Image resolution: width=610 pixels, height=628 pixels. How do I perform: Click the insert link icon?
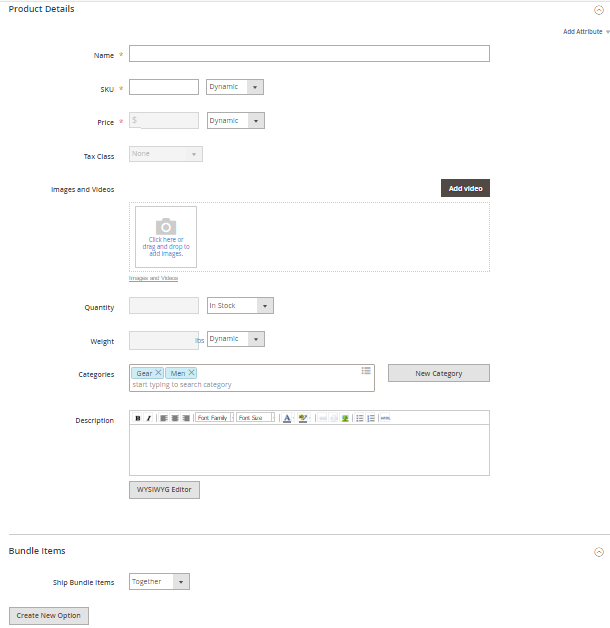[322, 418]
